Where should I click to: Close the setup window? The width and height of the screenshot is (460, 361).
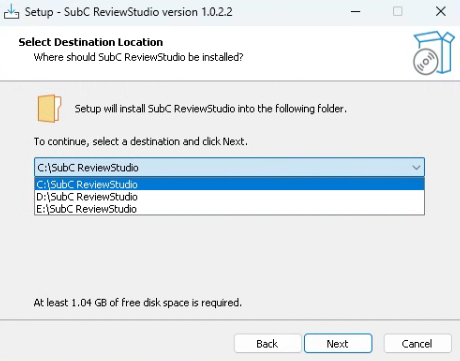441,12
